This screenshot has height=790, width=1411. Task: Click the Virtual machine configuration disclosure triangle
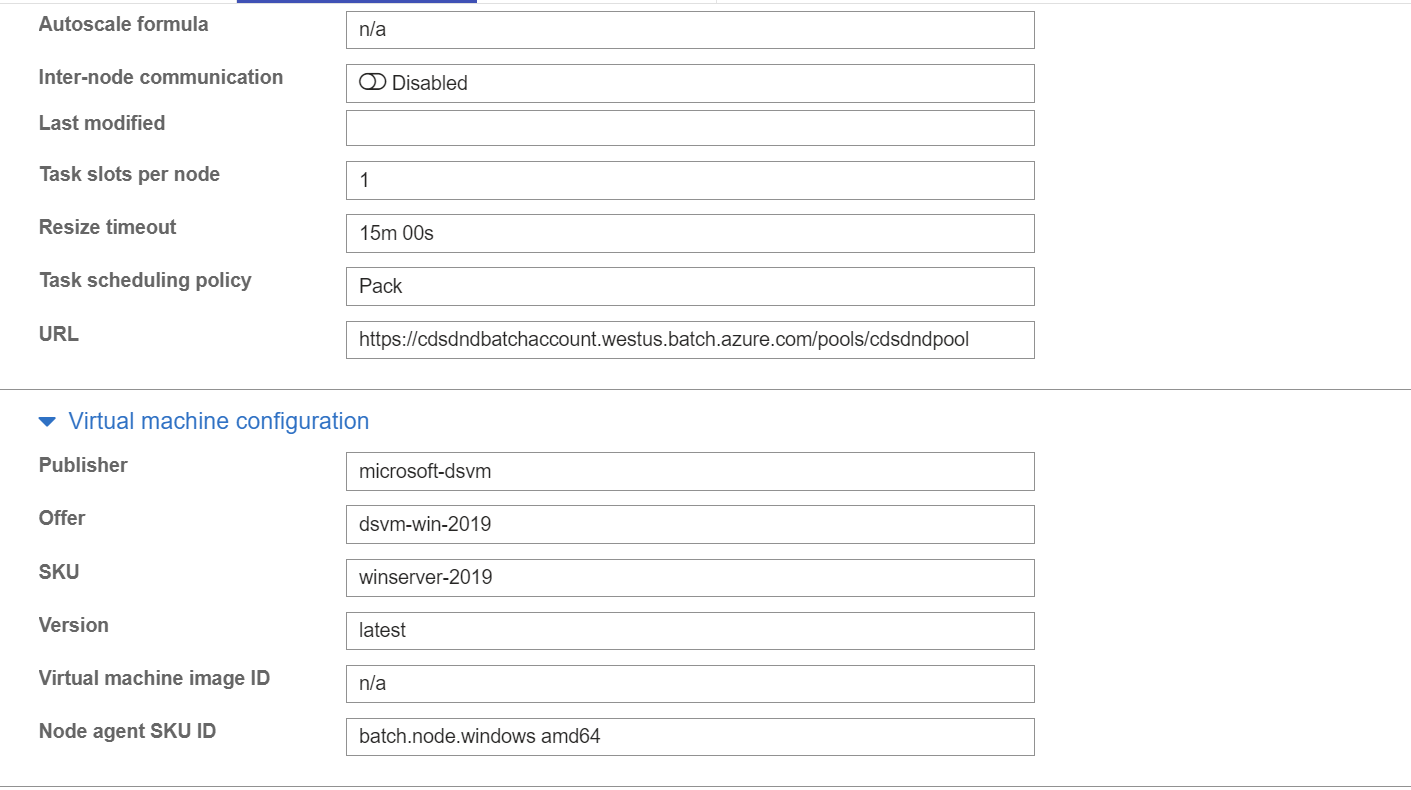(46, 421)
